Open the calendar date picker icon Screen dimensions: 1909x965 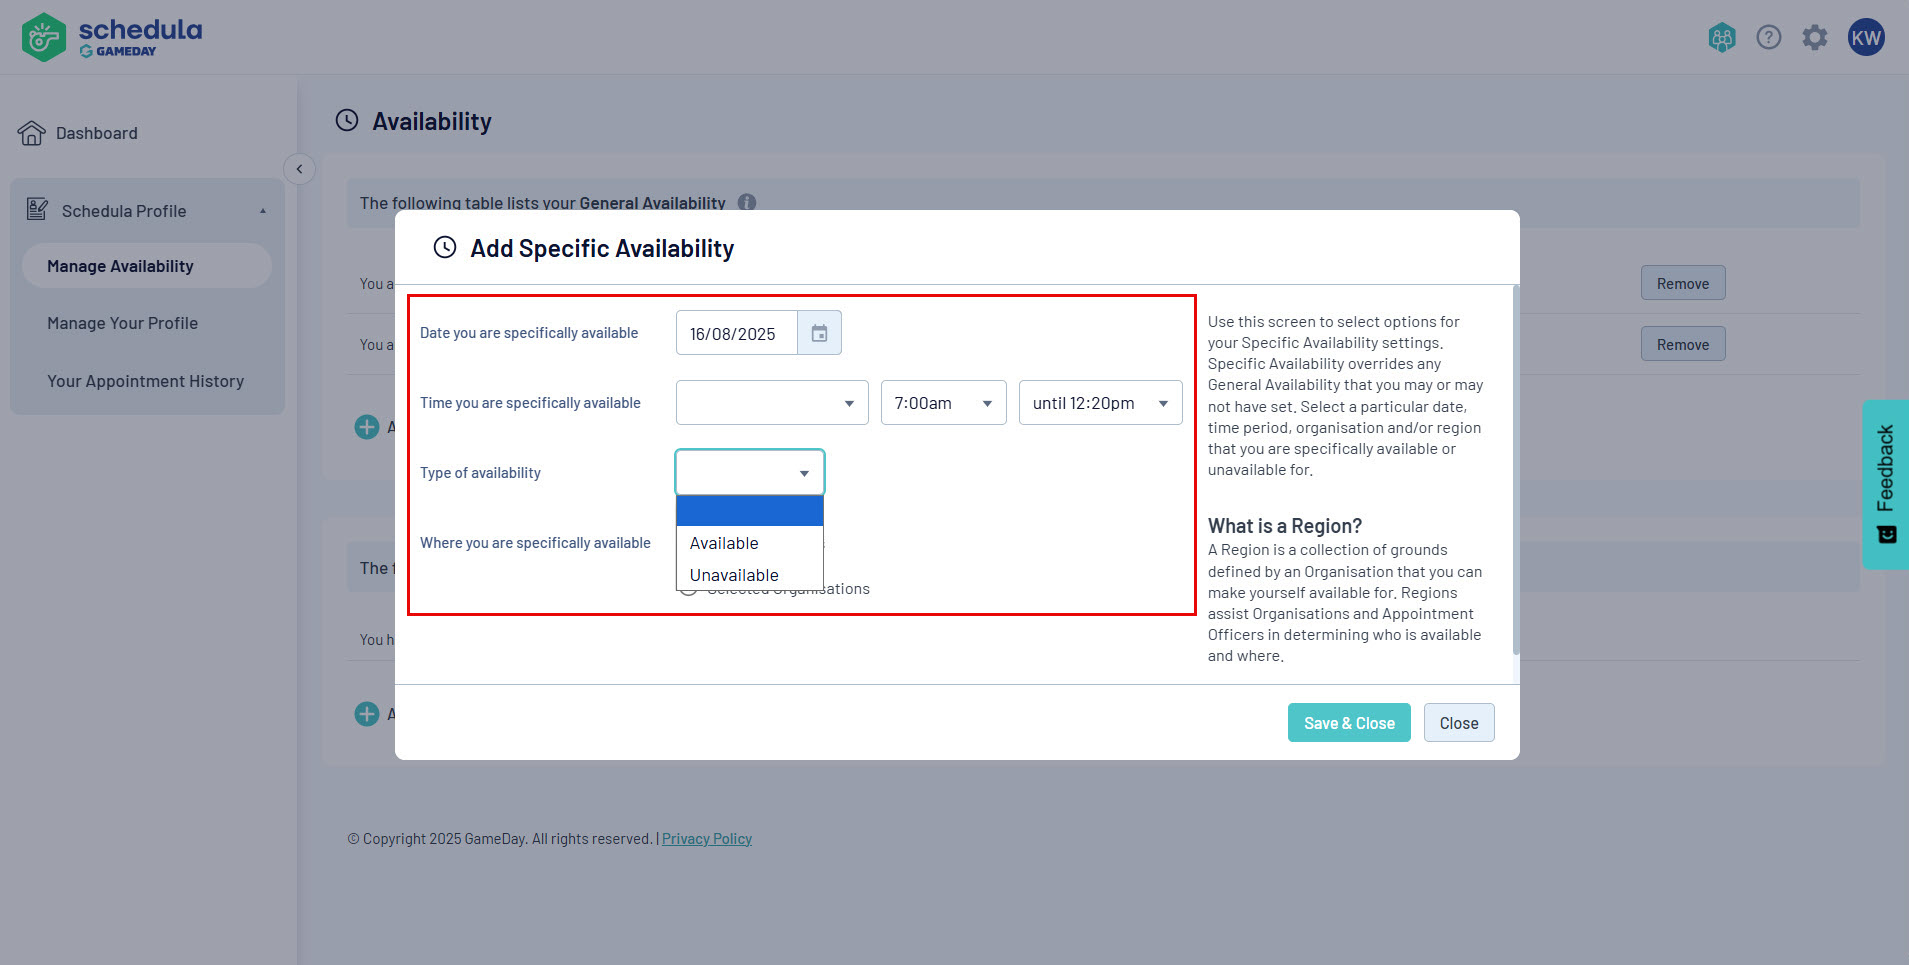click(819, 333)
